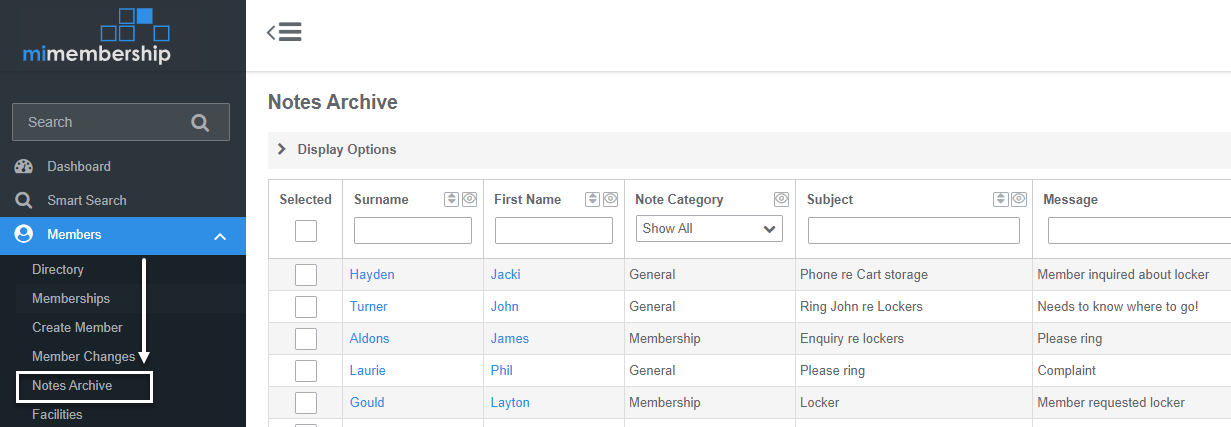
Task: Click subject 'Enquiry re lockers'
Action: (852, 339)
